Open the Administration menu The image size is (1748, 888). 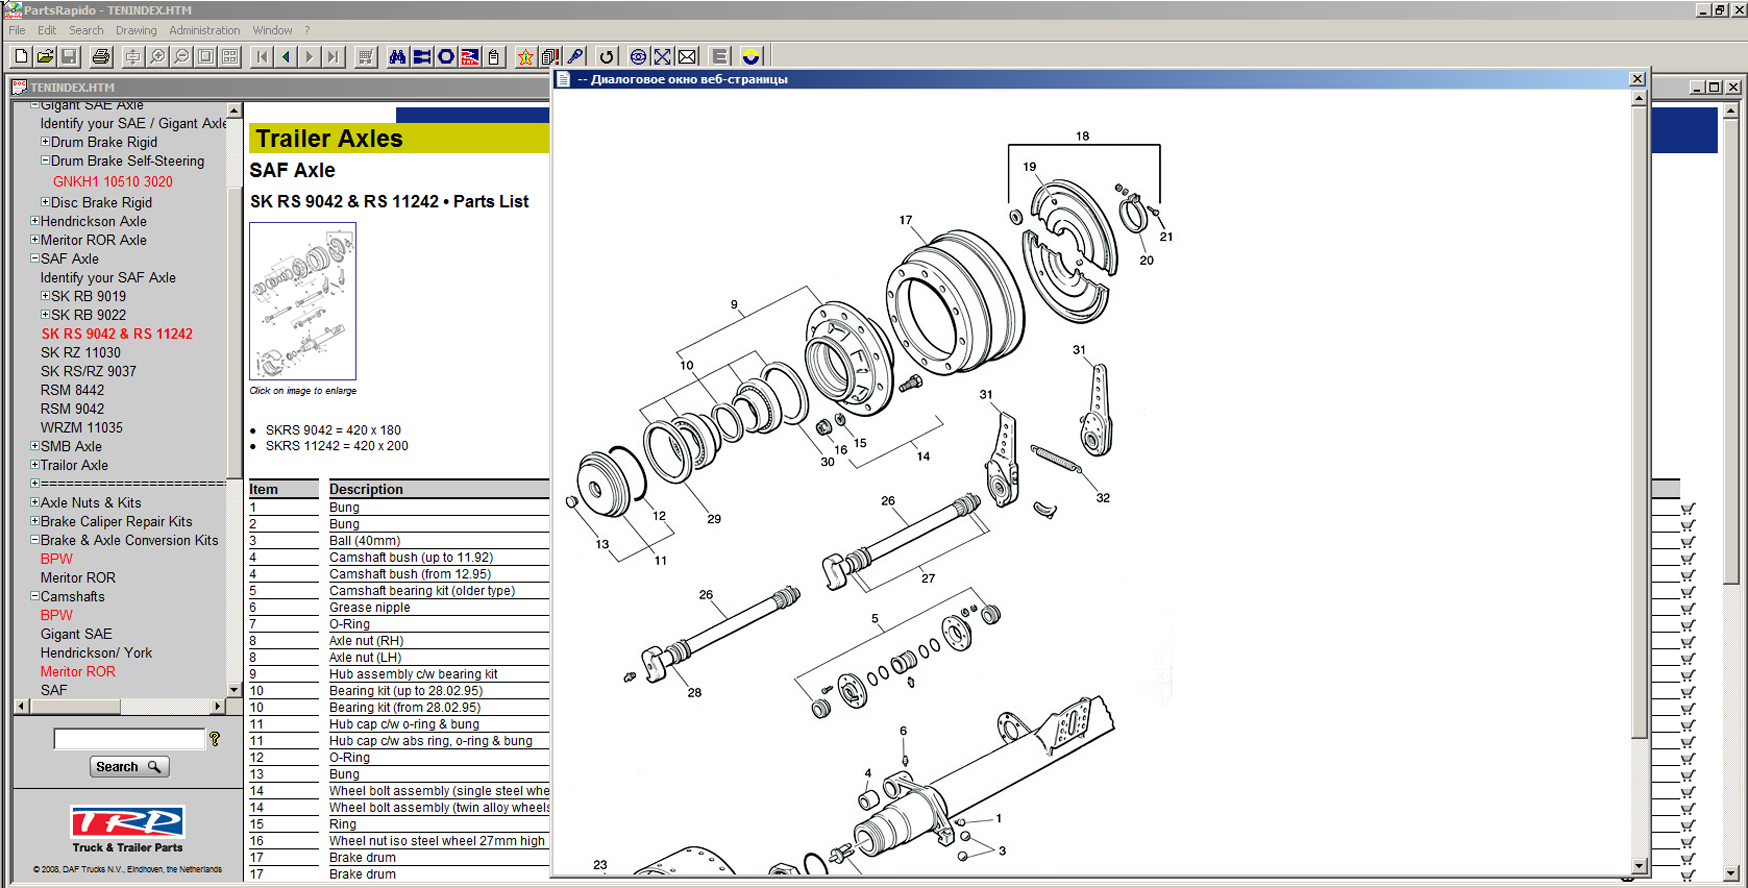tap(204, 30)
